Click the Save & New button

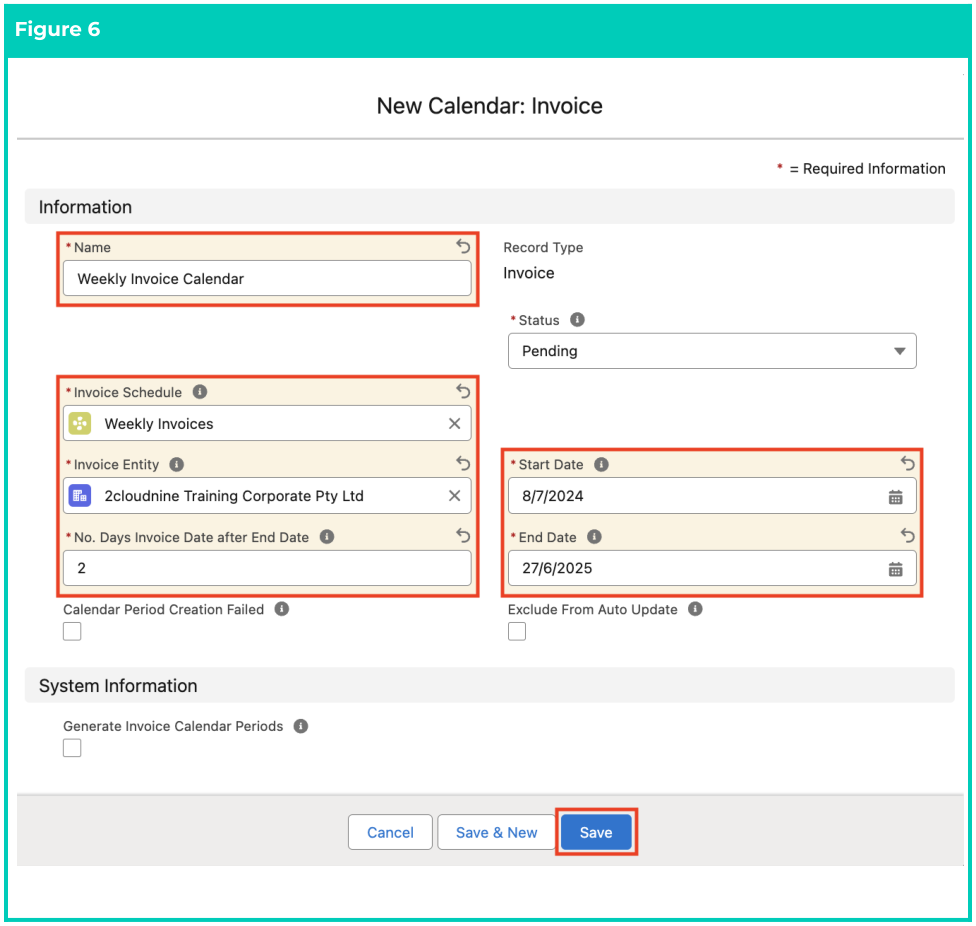pyautogui.click(x=496, y=832)
